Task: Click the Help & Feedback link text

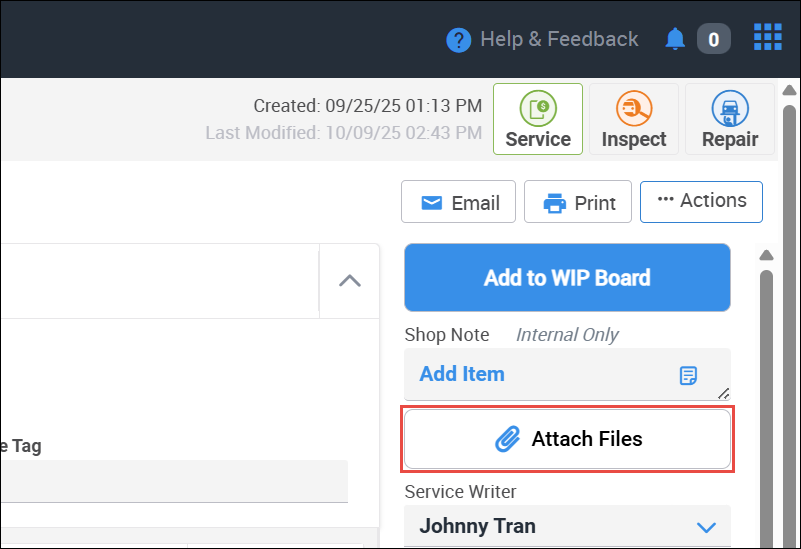Action: pyautogui.click(x=559, y=39)
